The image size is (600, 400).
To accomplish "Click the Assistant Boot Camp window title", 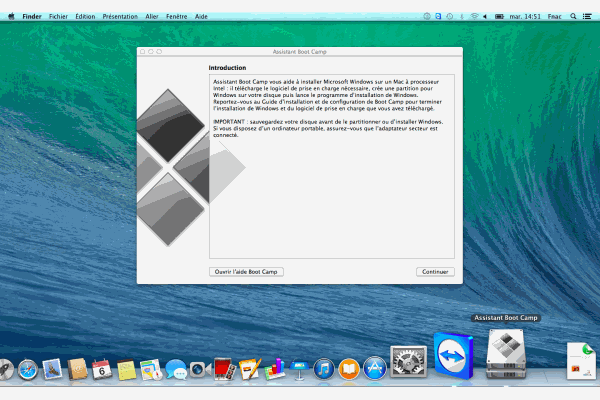I will click(x=300, y=52).
